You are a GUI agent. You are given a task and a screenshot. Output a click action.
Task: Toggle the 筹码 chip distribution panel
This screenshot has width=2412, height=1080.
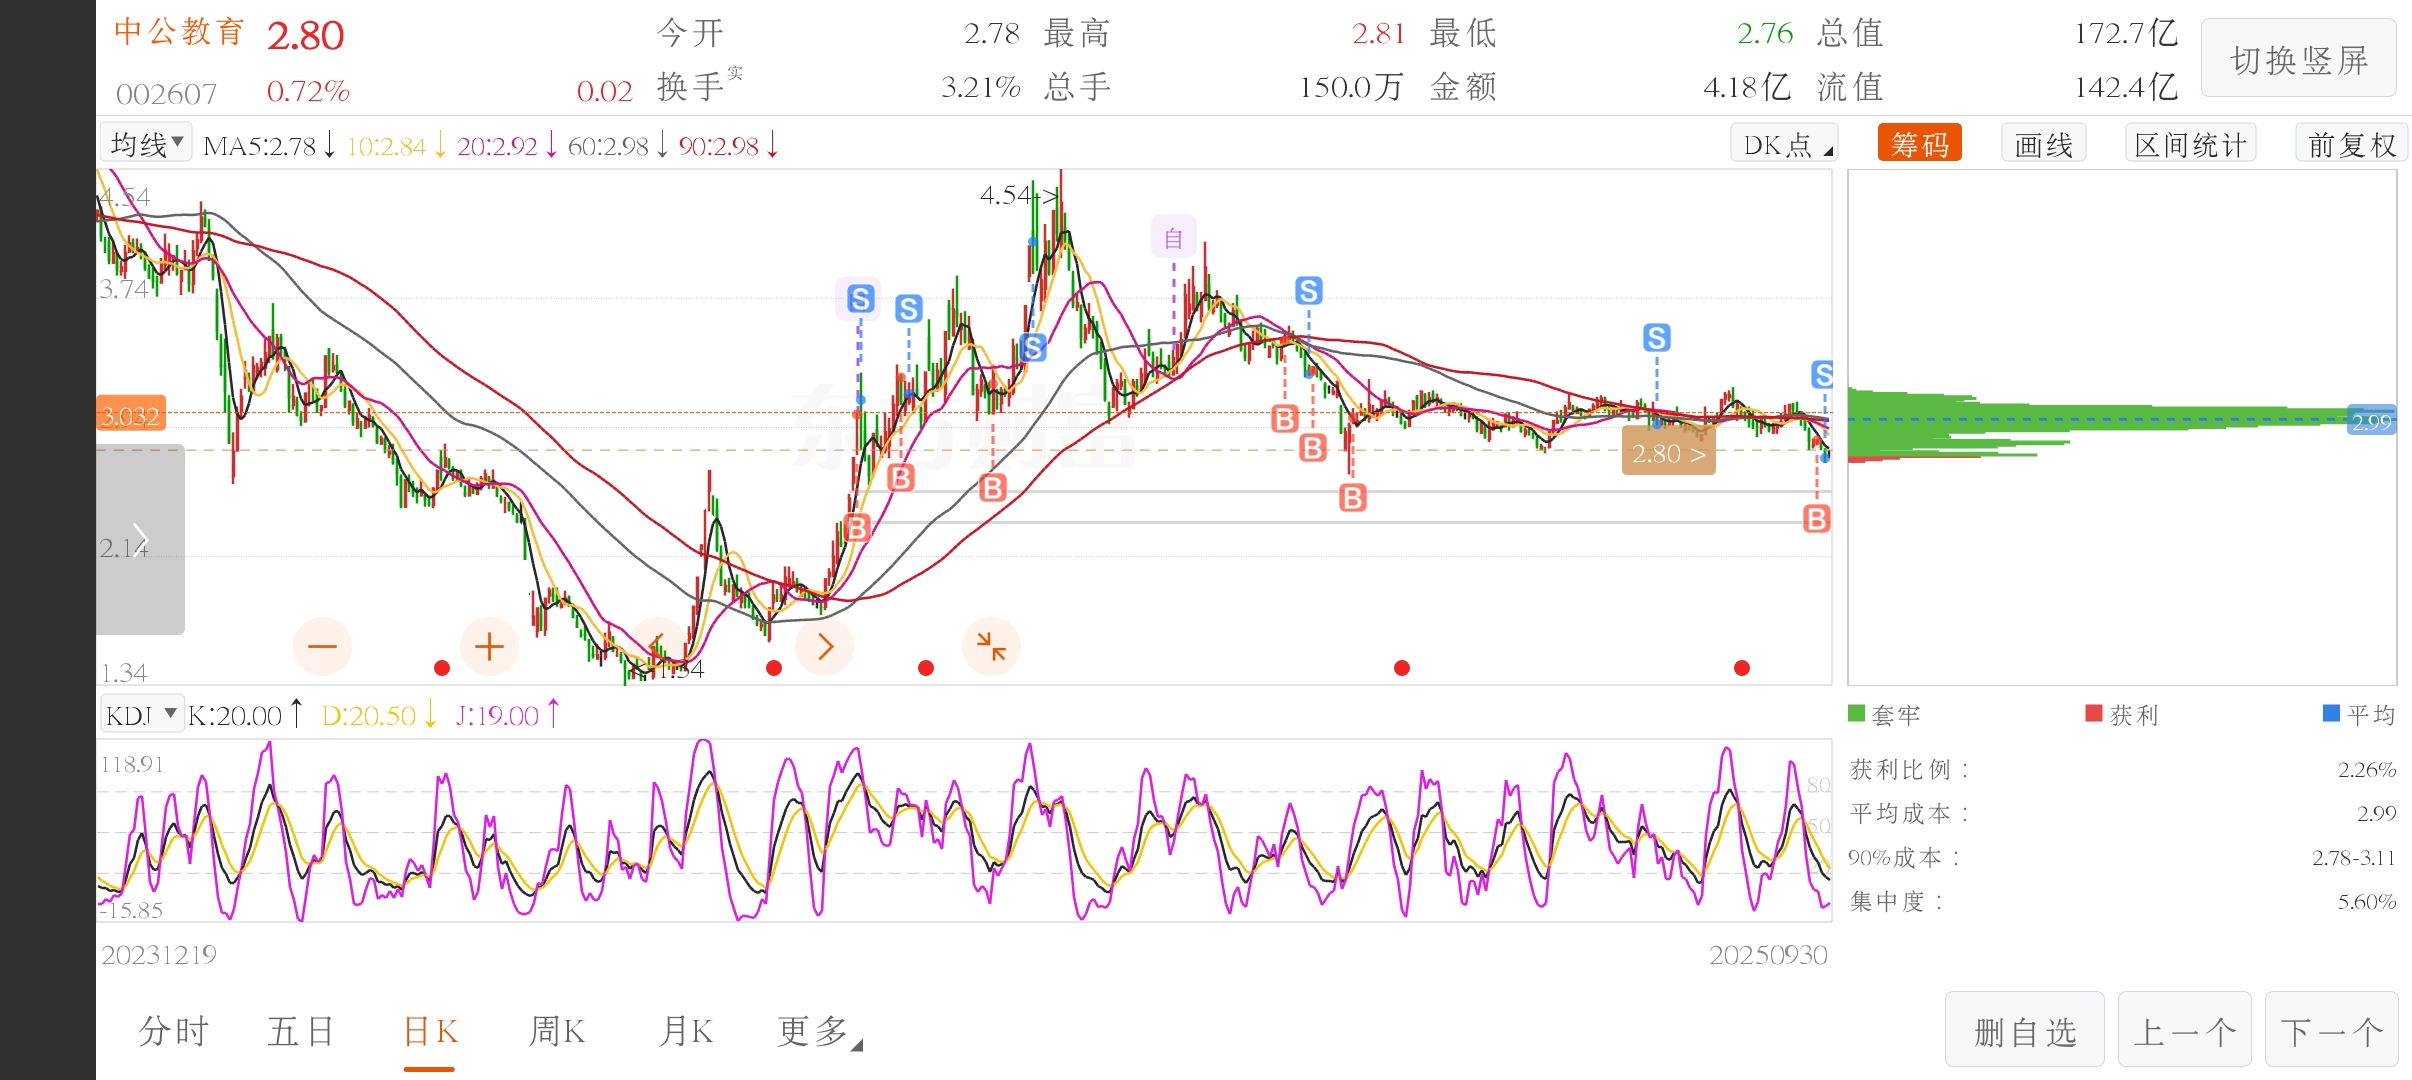[1919, 145]
